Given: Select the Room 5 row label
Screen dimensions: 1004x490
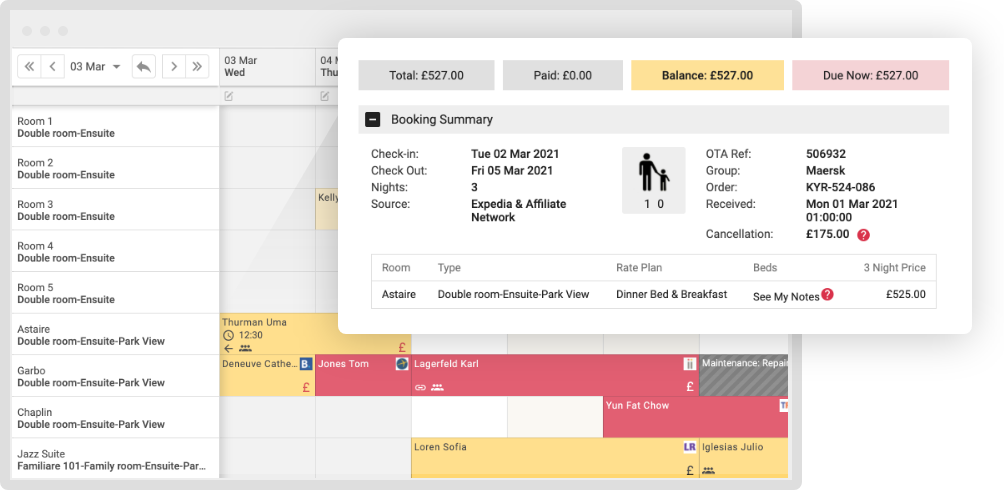Looking at the screenshot, I should point(115,293).
